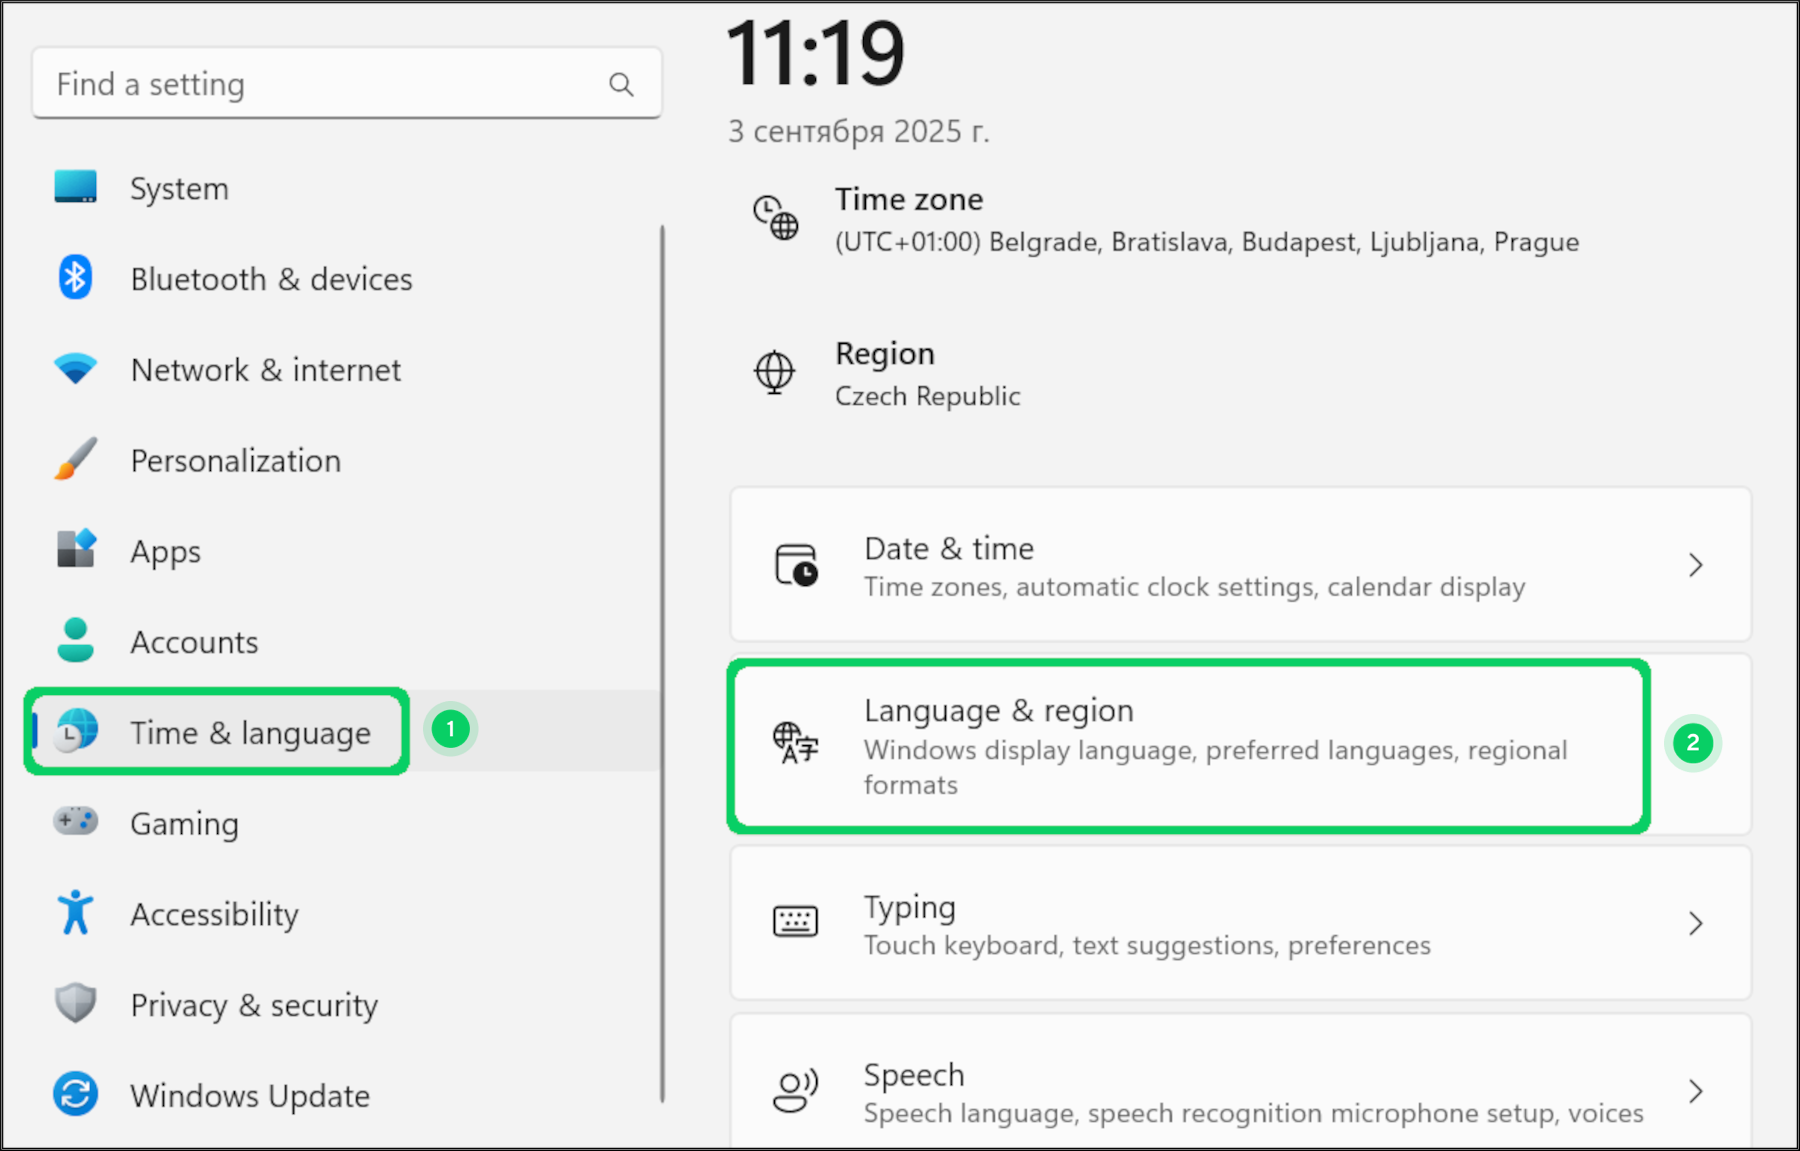Expand Date & time chevron arrow
Viewport: 1800px width, 1151px height.
1695,566
